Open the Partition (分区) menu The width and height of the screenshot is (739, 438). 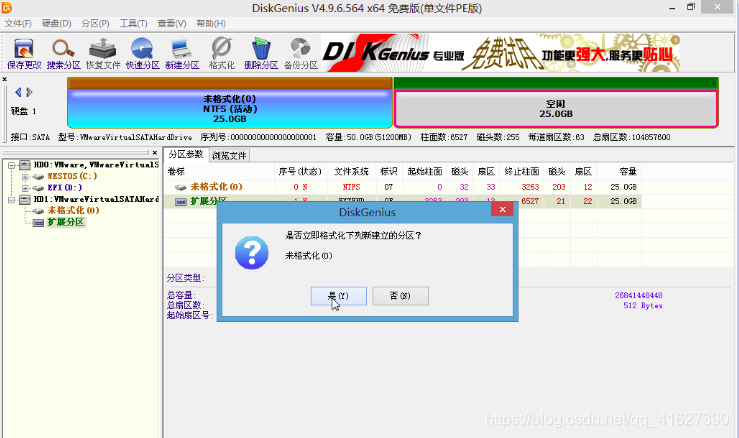(x=95, y=23)
